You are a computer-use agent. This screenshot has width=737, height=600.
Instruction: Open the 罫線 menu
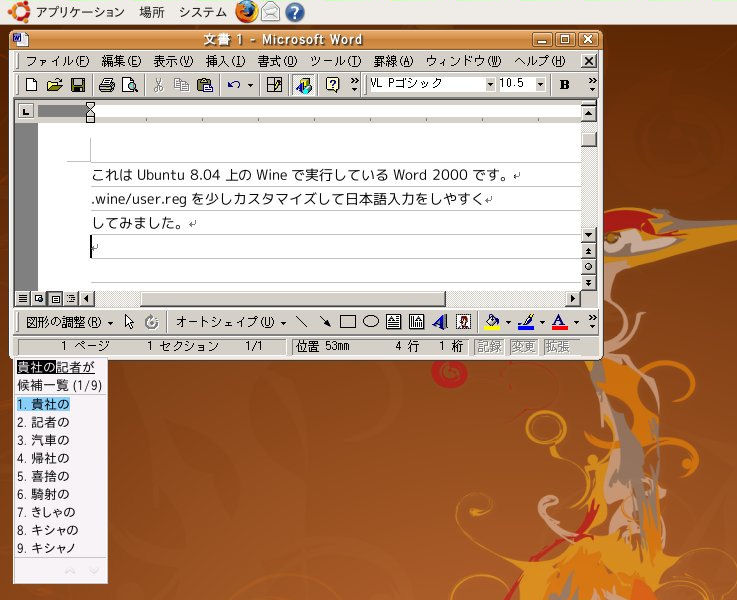coord(393,61)
